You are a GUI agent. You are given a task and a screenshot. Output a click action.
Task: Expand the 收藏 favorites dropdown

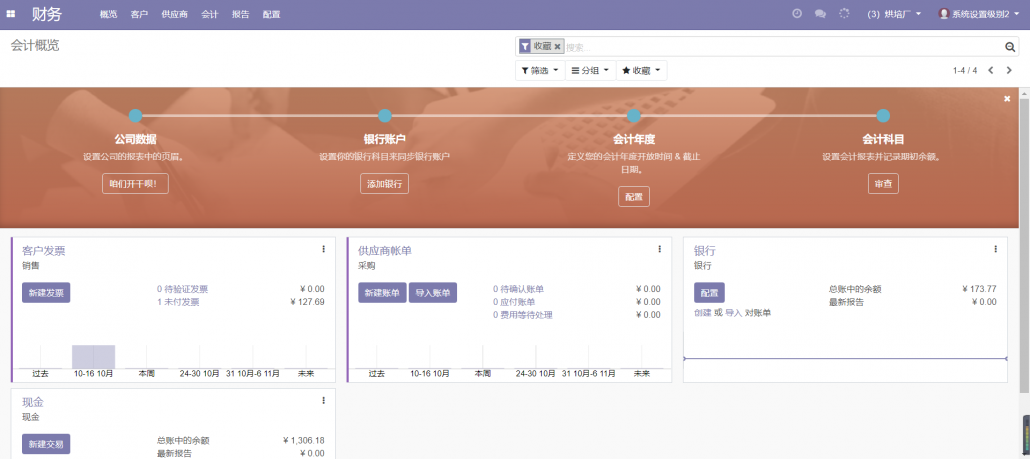(x=641, y=71)
